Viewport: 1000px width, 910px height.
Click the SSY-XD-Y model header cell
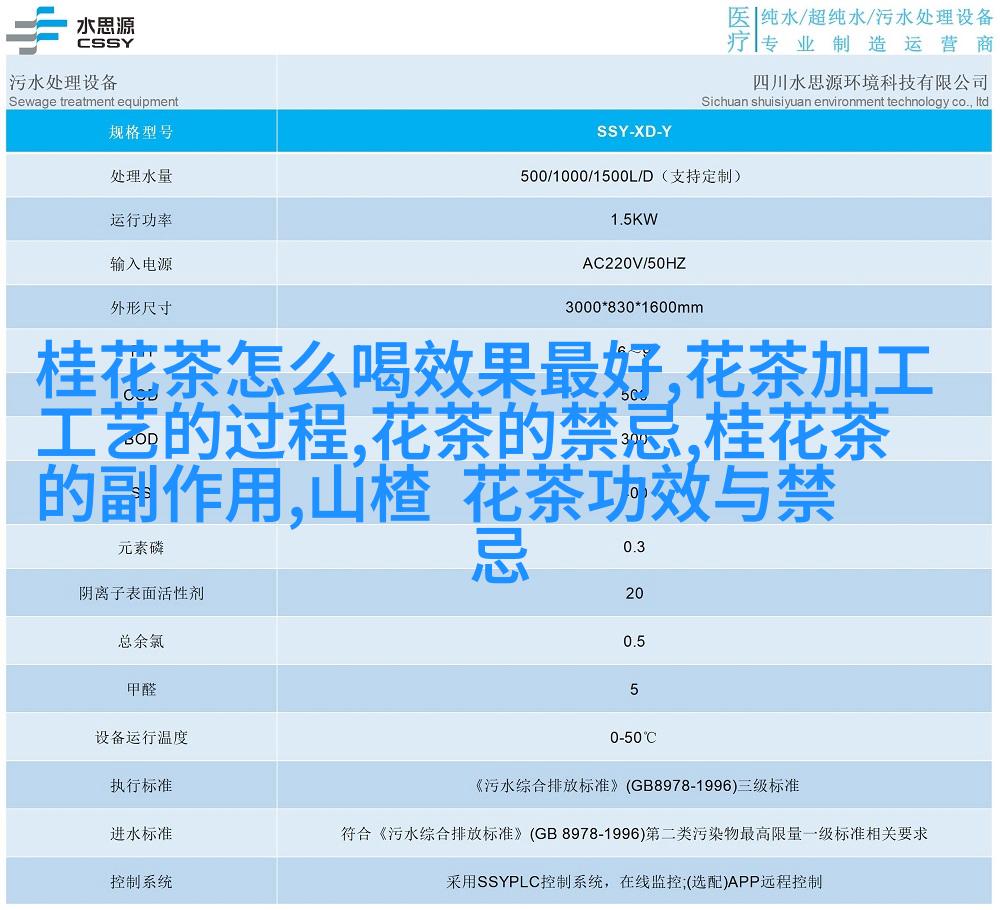coord(634,131)
